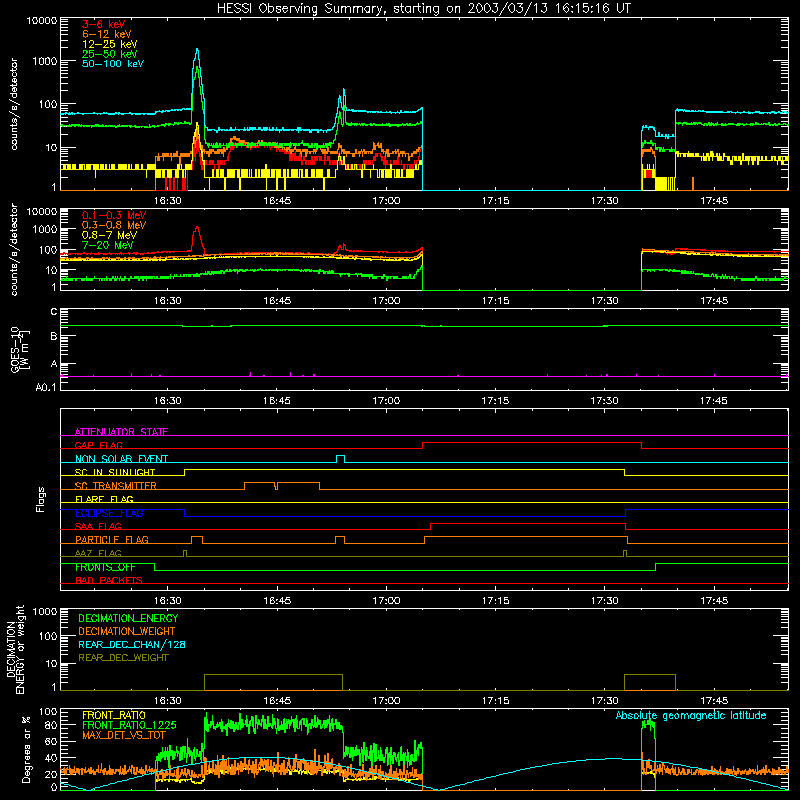Click the BAD_PACKETS flag label
The image size is (800, 800).
tap(109, 580)
